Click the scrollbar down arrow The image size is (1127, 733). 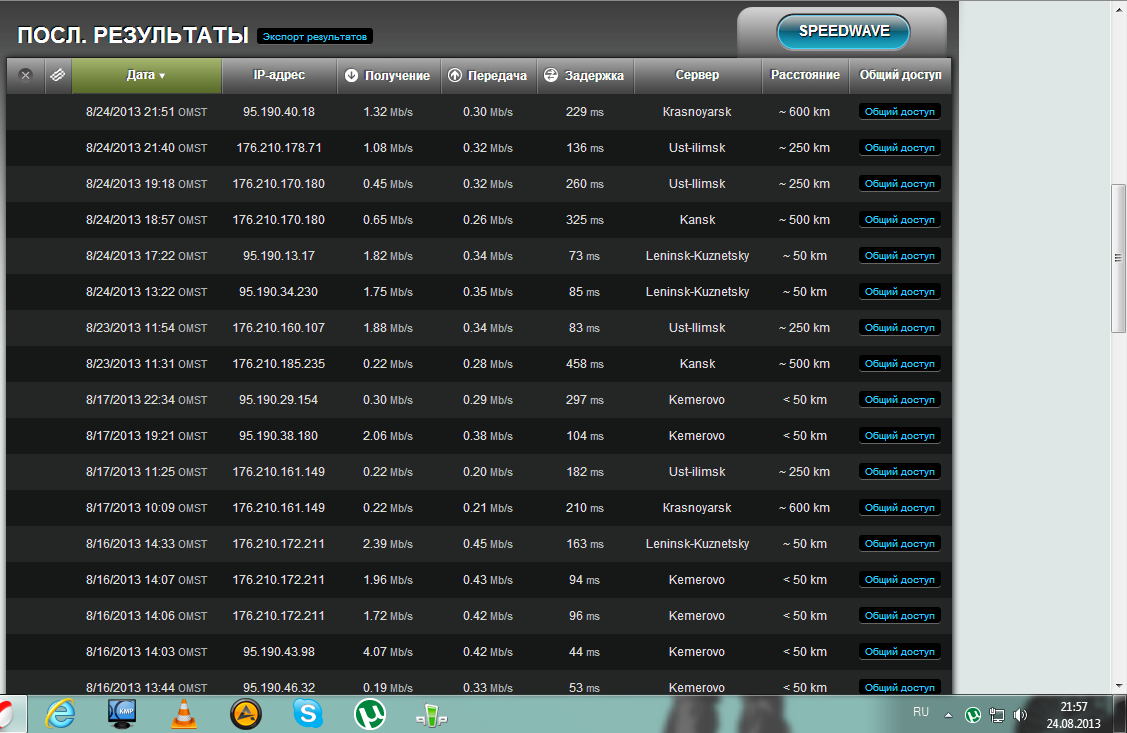click(1118, 686)
